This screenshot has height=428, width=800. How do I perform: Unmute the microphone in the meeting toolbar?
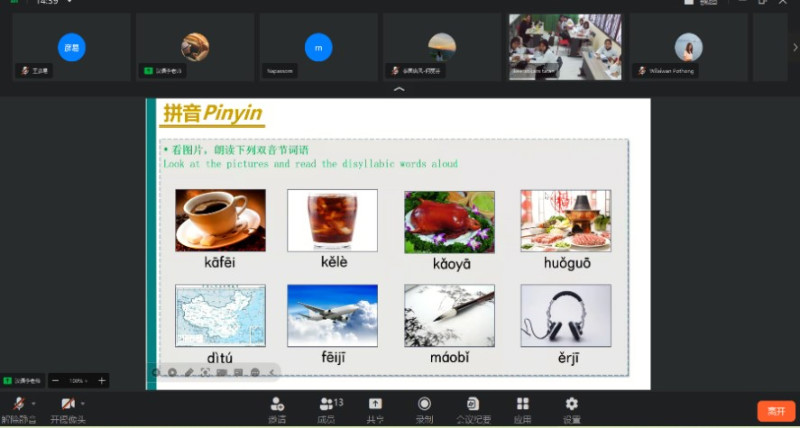pos(17,404)
